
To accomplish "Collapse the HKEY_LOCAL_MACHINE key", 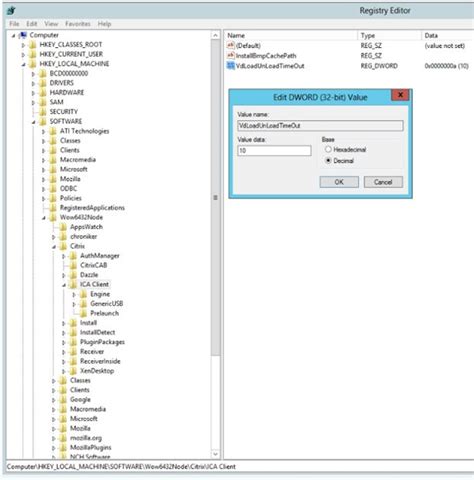I will 23,64.
